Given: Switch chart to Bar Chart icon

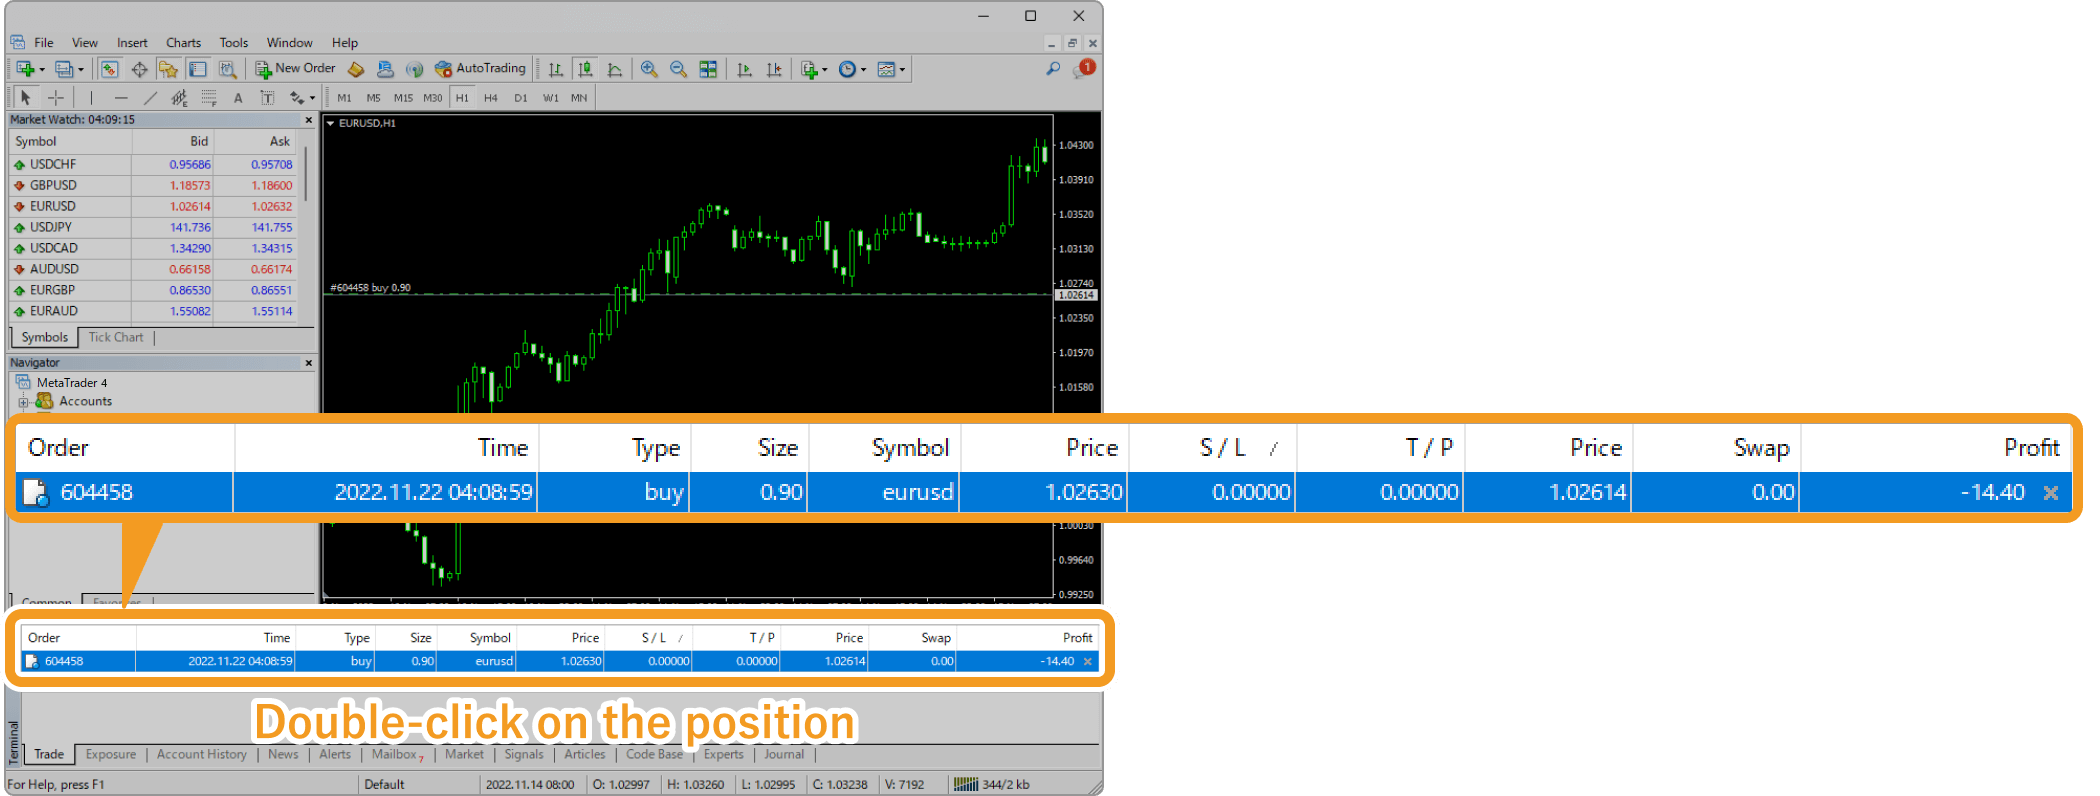Looking at the screenshot, I should pyautogui.click(x=556, y=69).
